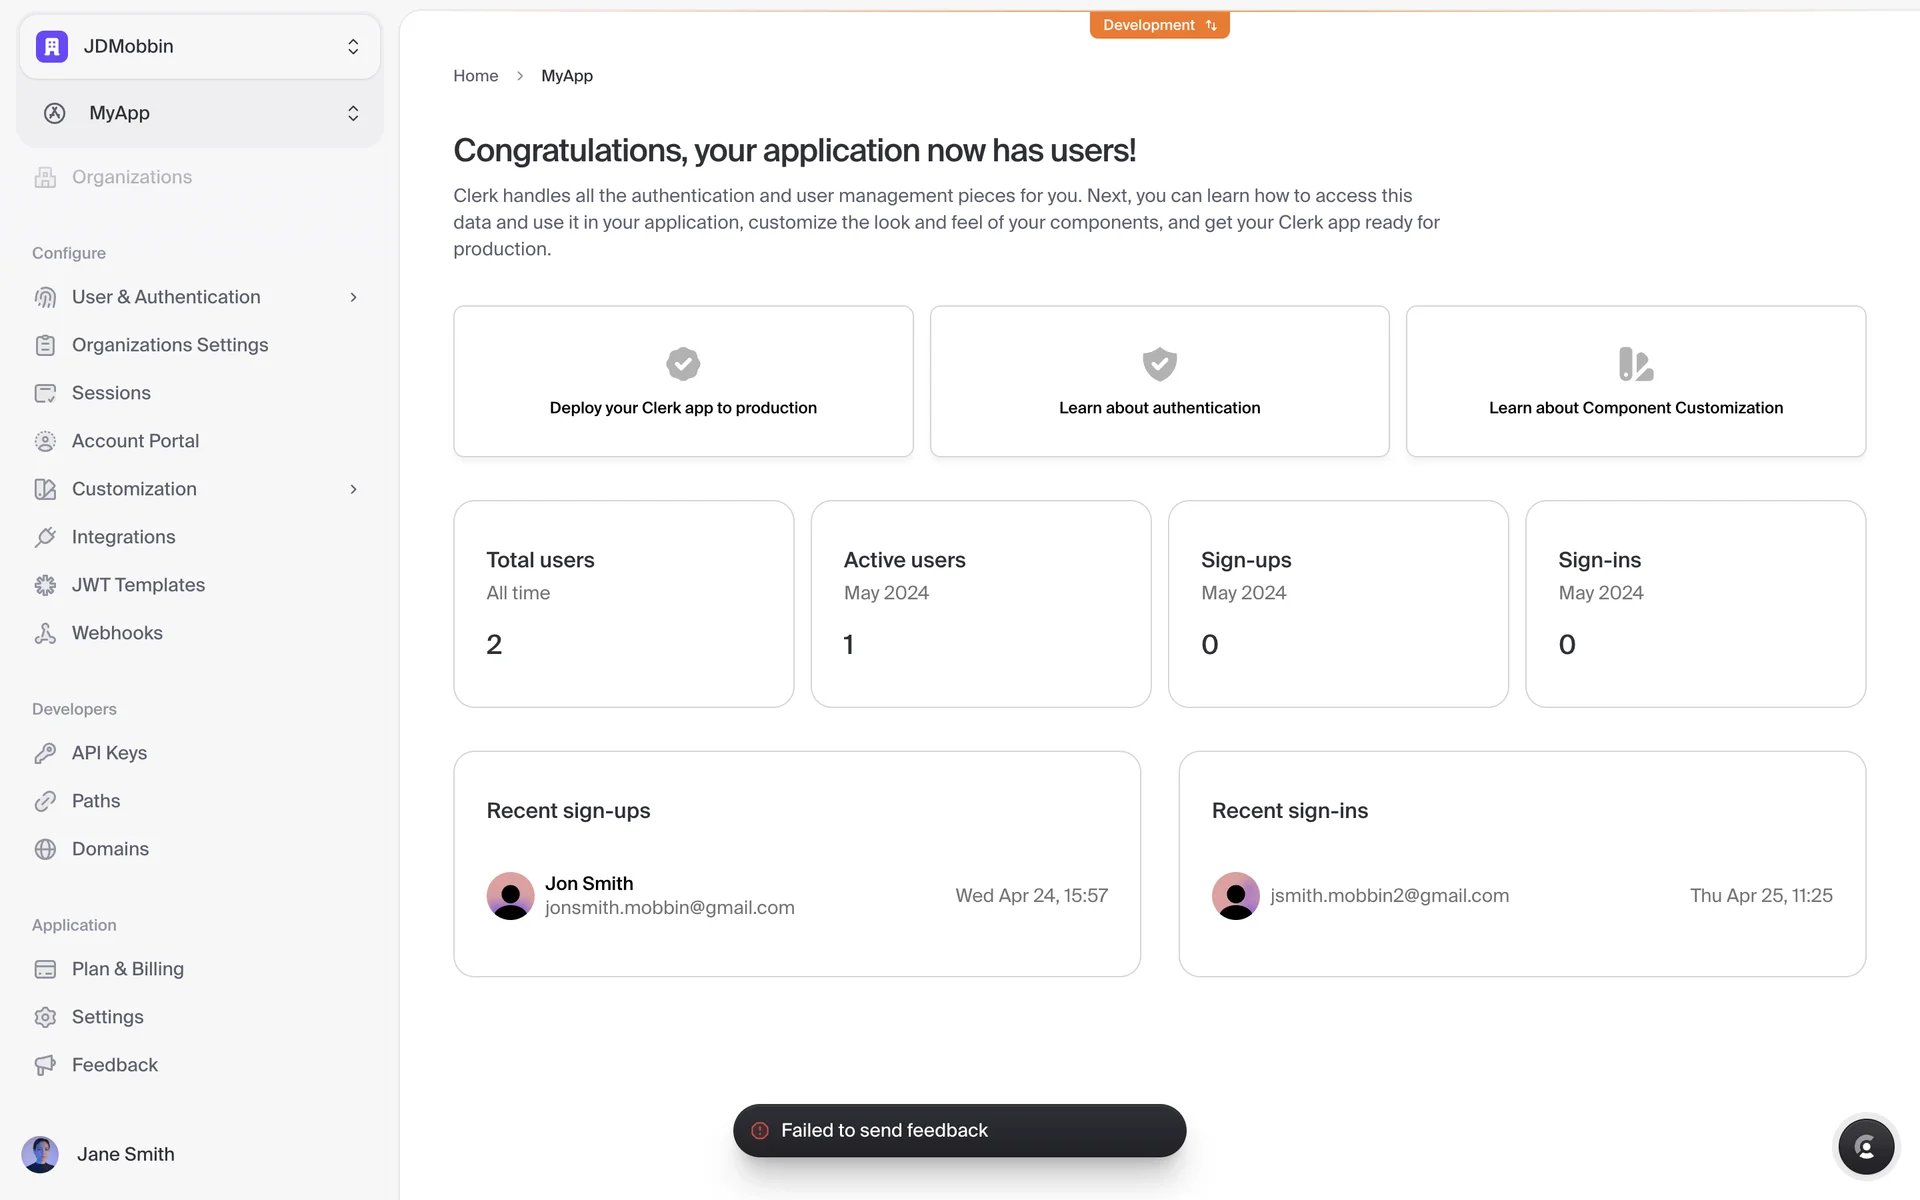Switch environment via Development badge
This screenshot has width=1920, height=1200.
pos(1159,25)
